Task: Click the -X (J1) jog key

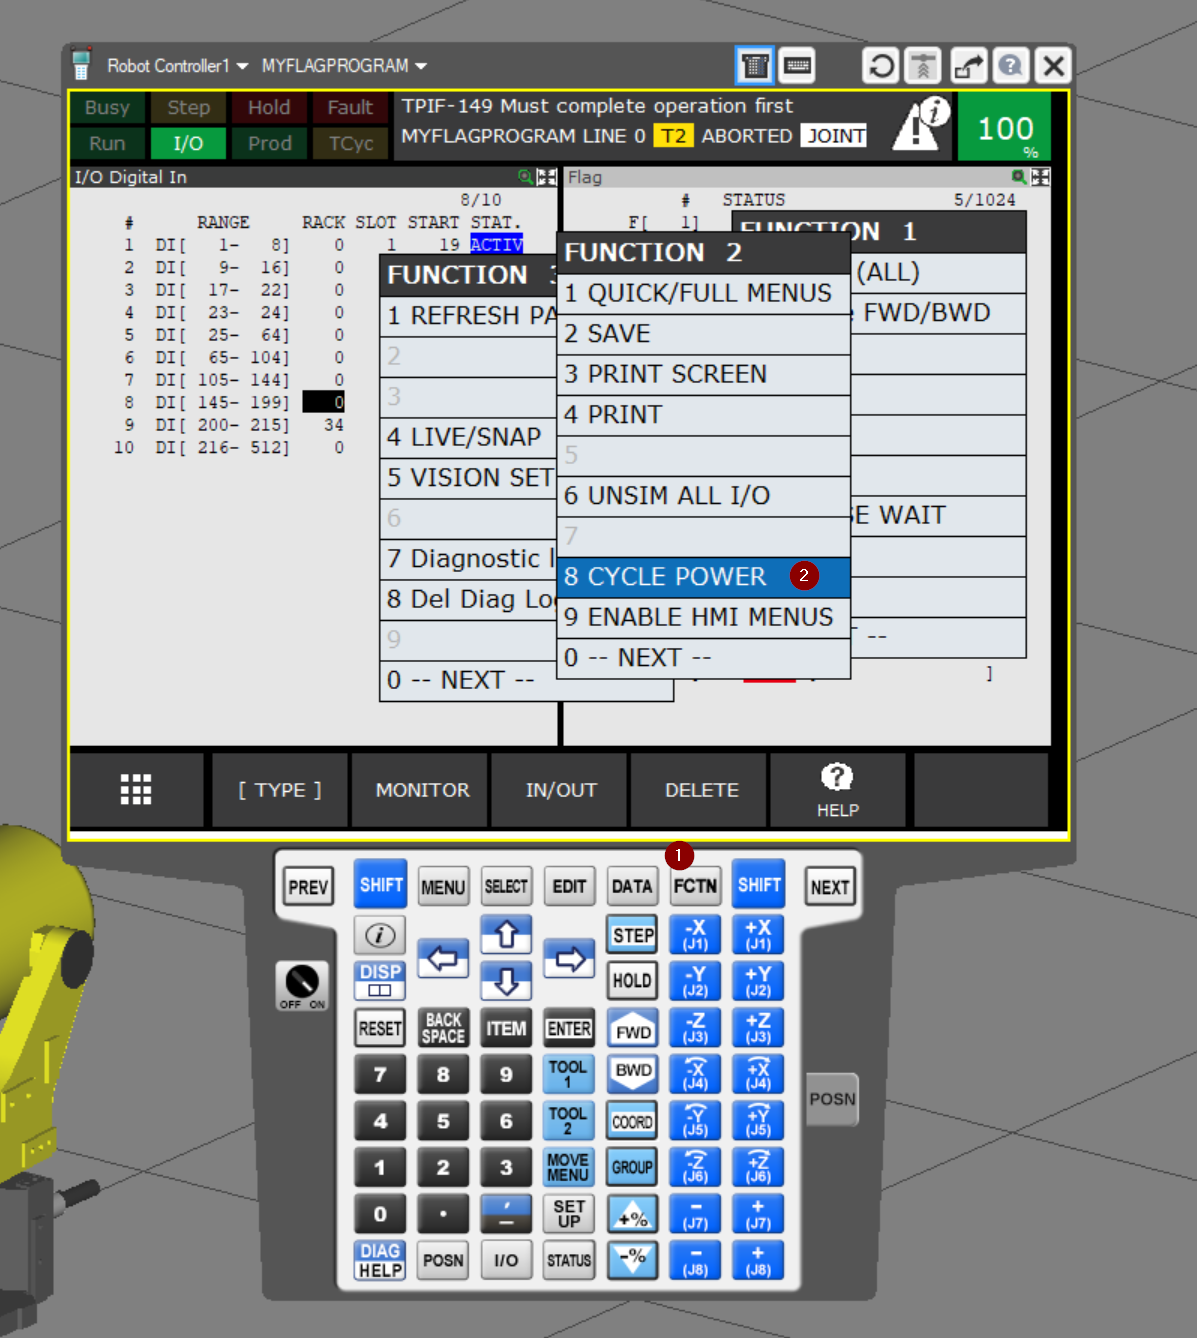Action: [695, 935]
